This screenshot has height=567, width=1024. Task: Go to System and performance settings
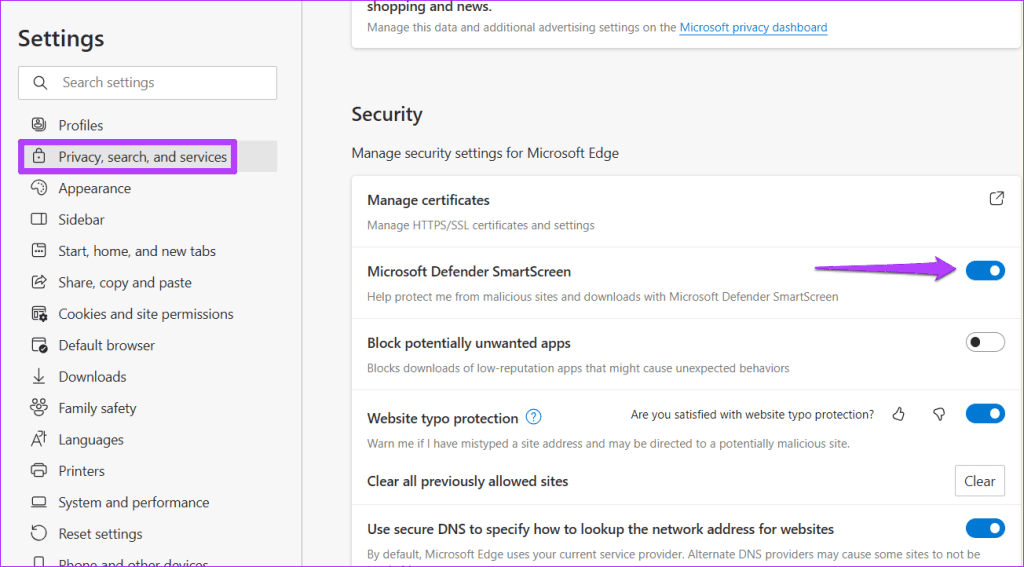click(x=133, y=502)
